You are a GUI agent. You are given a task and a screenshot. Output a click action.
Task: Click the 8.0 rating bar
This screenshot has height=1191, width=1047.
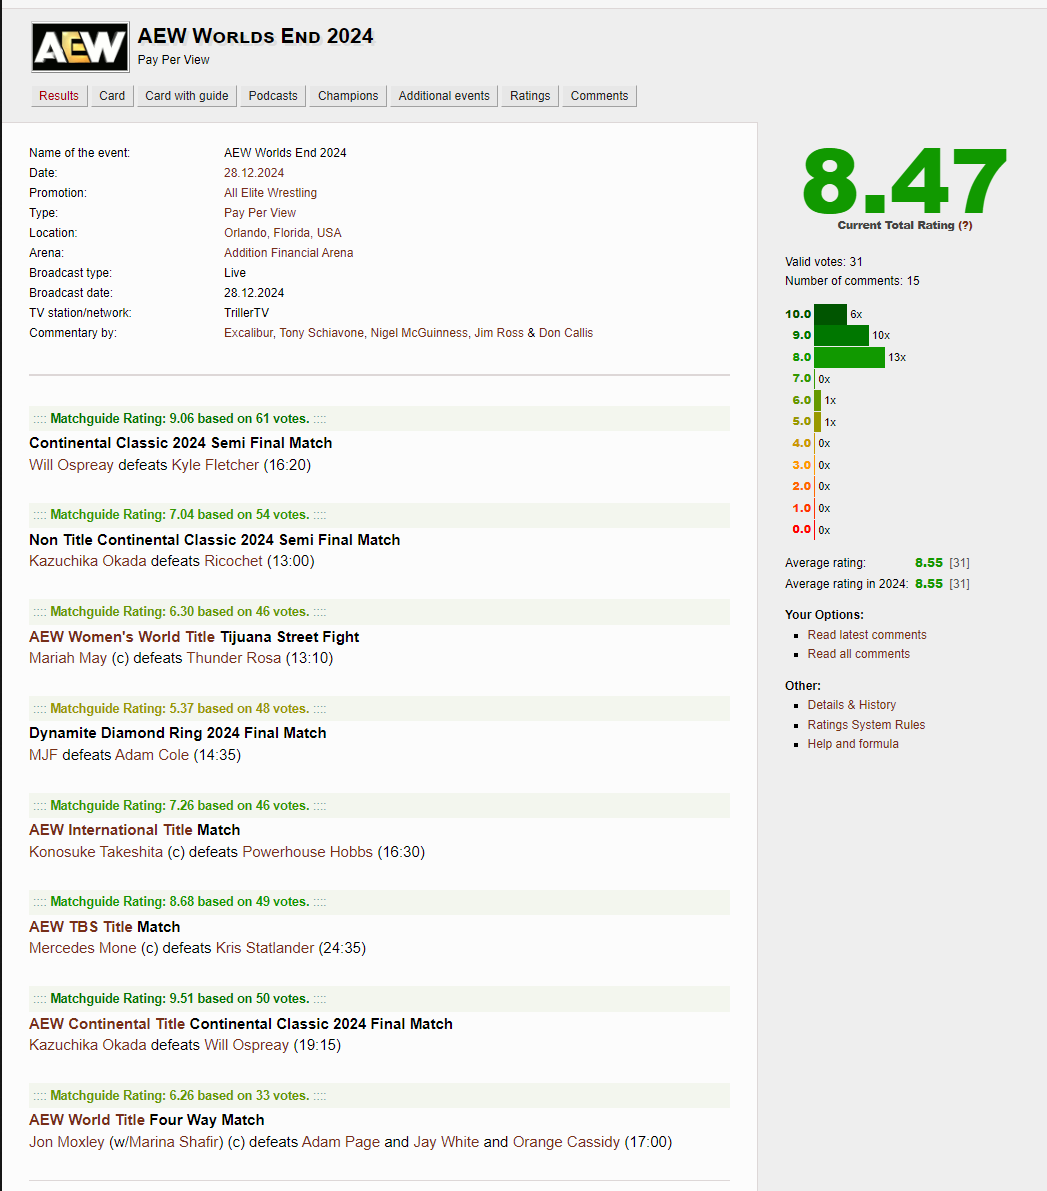coord(849,357)
